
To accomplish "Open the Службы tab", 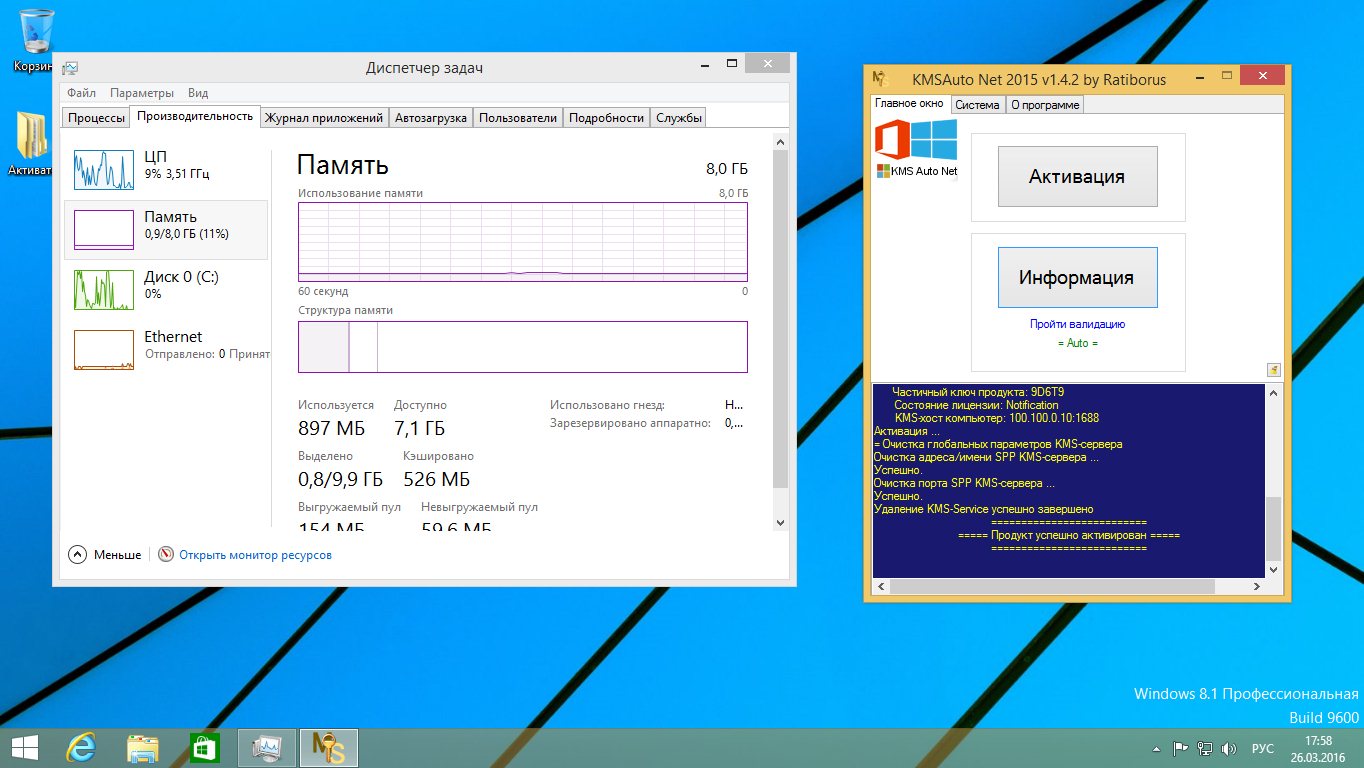I will pyautogui.click(x=678, y=118).
